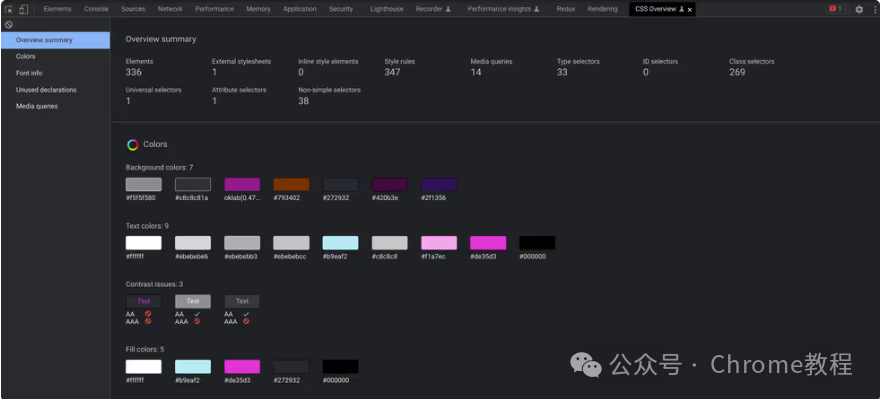Open the Lighthouse tab
Image resolution: width=880 pixels, height=399 pixels.
(386, 9)
